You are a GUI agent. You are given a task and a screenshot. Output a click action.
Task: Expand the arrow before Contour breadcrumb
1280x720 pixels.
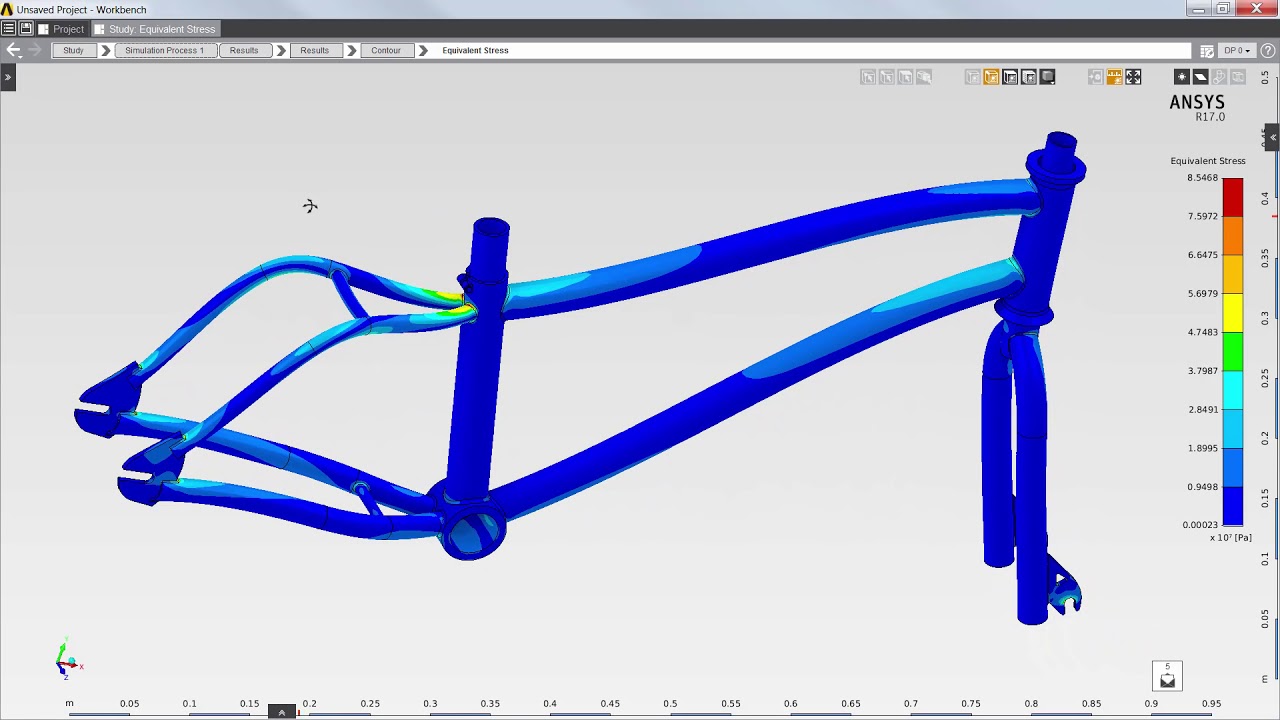[x=351, y=50]
